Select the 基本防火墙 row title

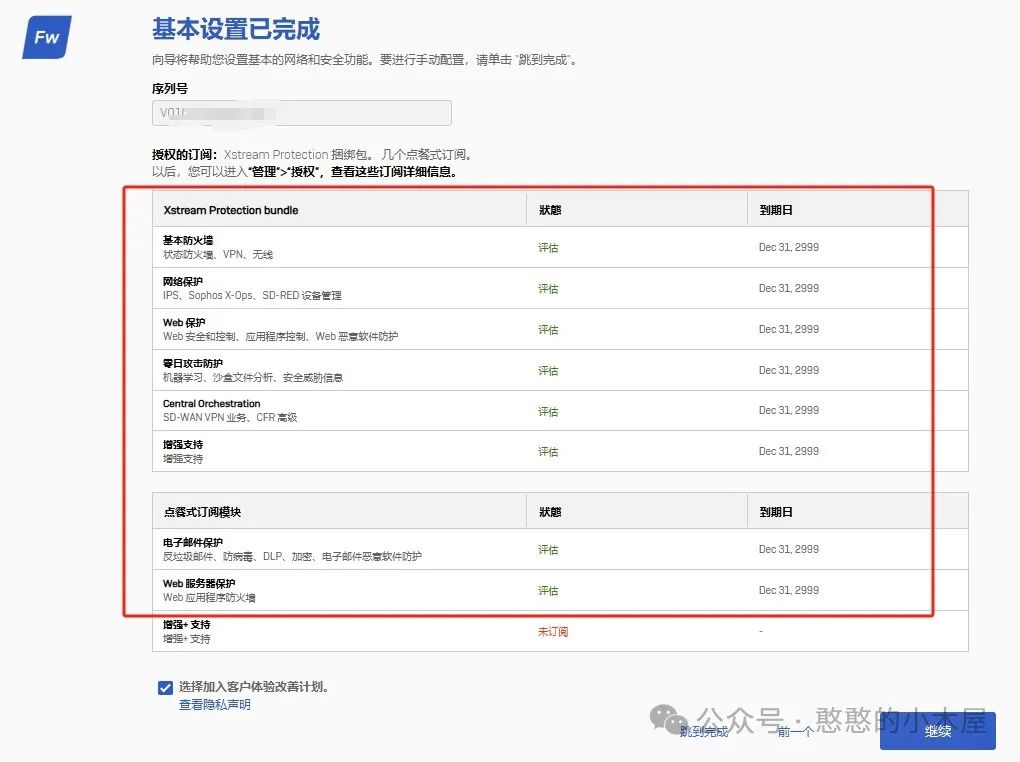point(188,240)
